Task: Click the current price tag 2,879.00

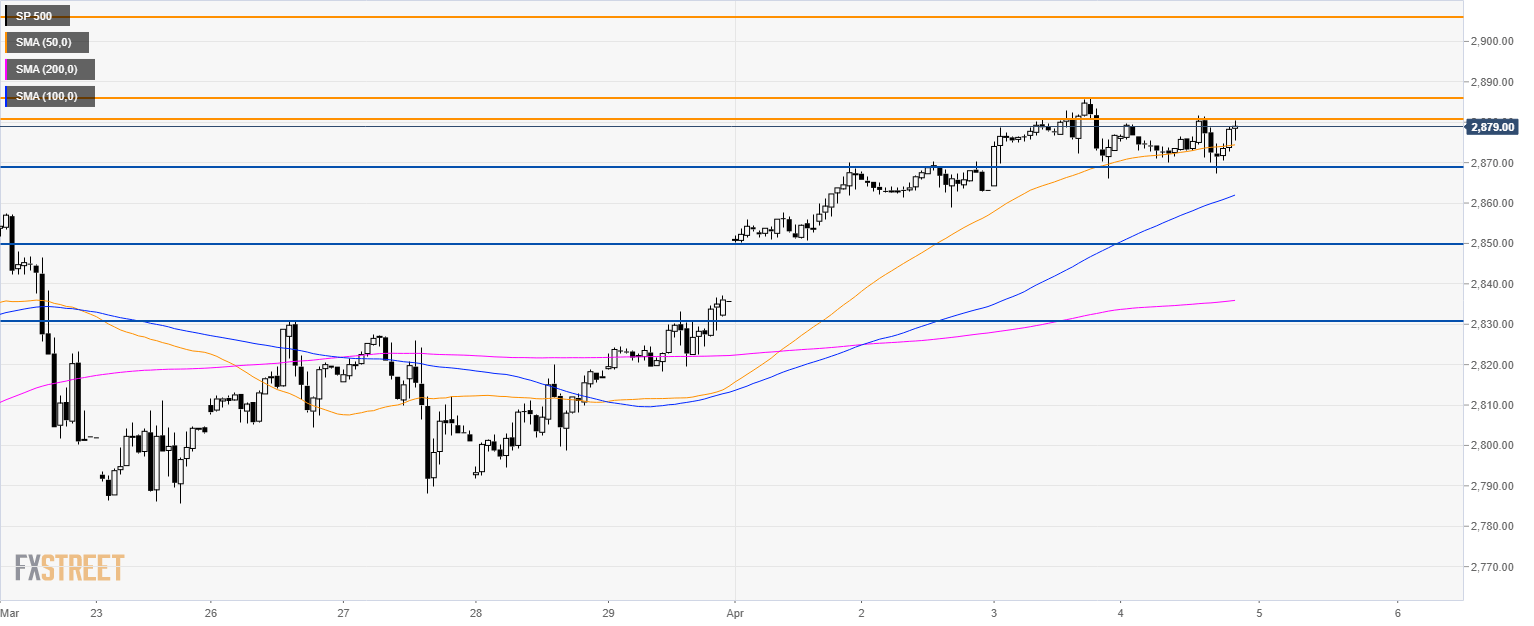Action: [1492, 127]
